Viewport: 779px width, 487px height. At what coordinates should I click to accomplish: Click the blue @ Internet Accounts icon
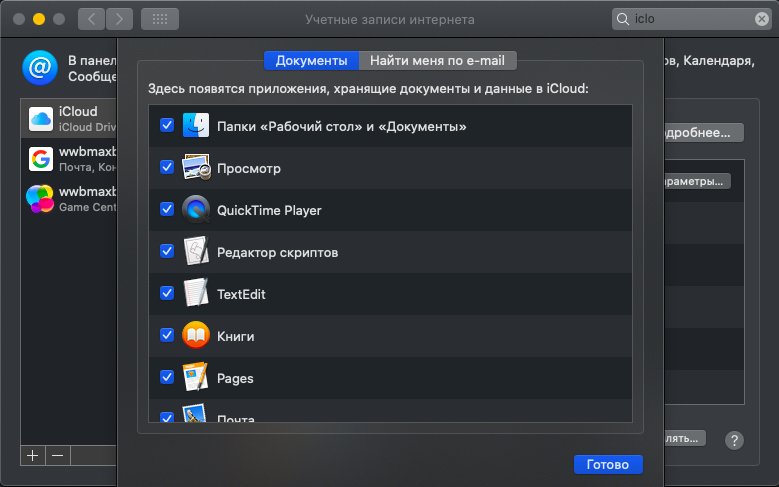(40, 68)
